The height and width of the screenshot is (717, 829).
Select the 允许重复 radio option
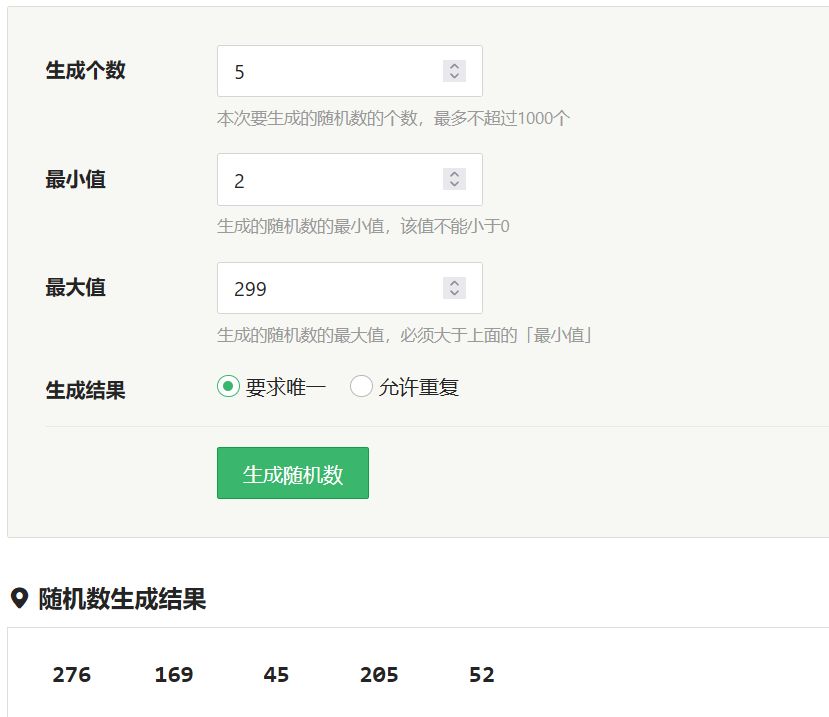pos(361,387)
